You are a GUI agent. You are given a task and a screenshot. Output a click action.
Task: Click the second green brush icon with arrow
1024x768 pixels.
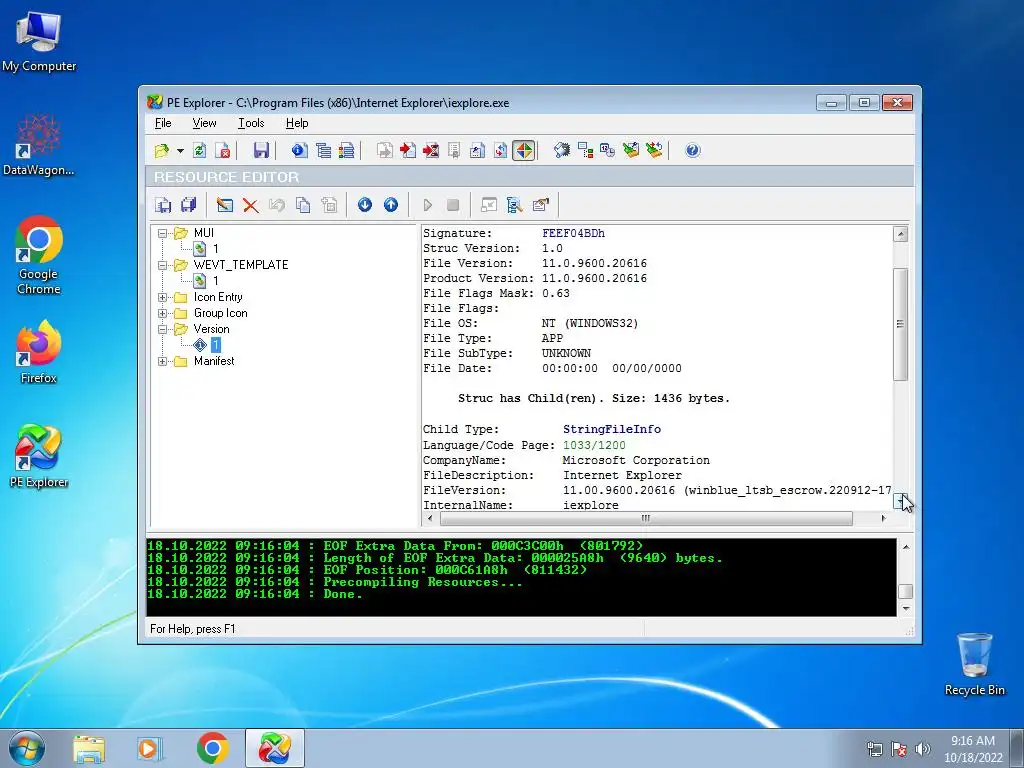[654, 151]
